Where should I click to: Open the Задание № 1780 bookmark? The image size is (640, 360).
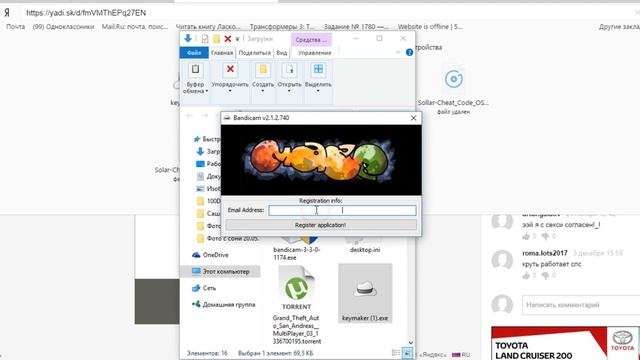point(356,27)
